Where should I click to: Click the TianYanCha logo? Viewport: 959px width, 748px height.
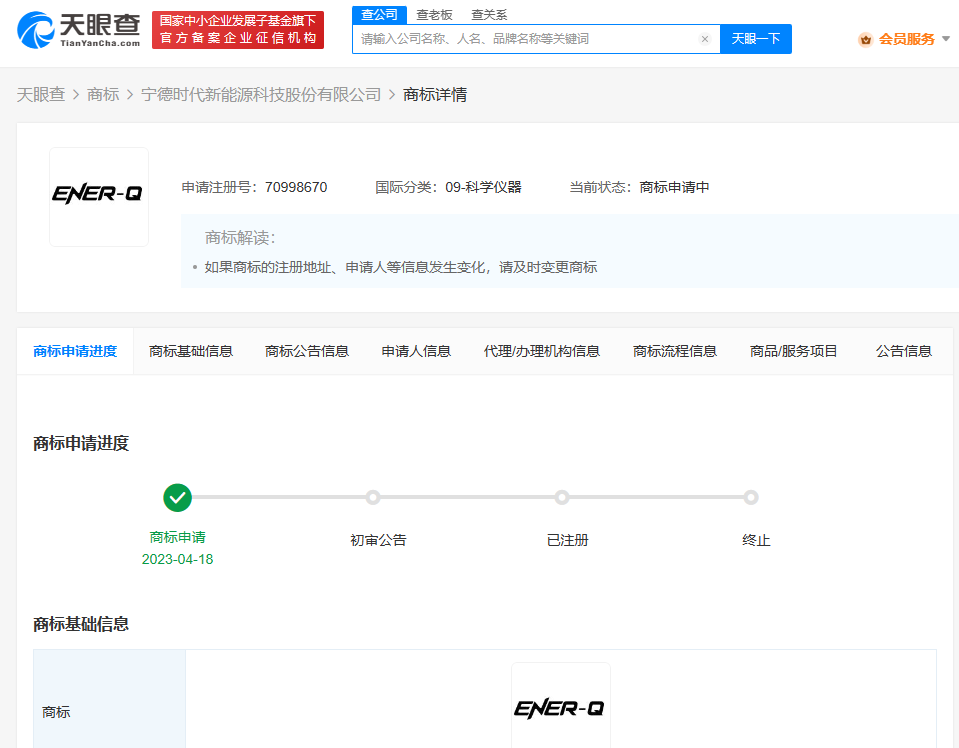click(x=78, y=29)
